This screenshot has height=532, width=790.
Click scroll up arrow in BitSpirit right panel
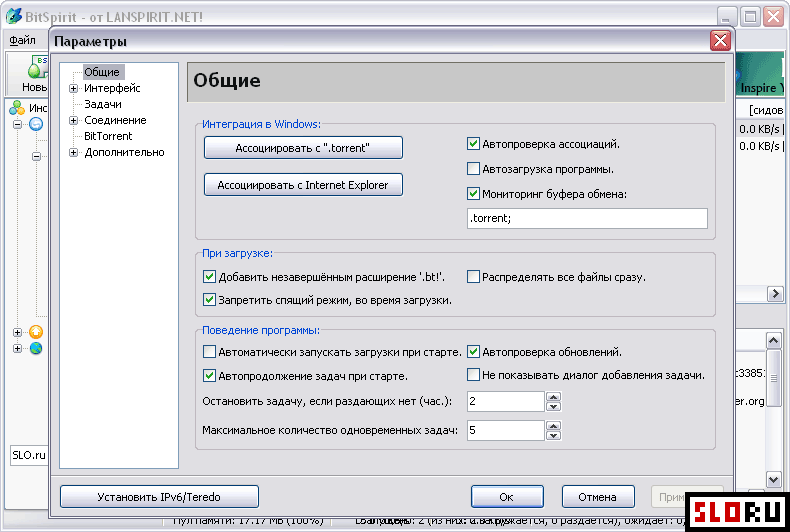click(x=774, y=341)
